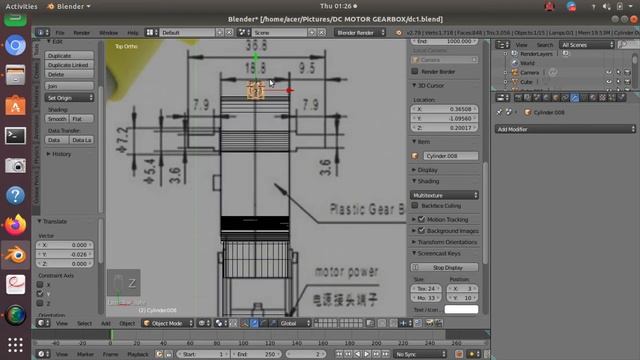640x360 pixels.
Task: Open the World properties tab icon
Action: [x=546, y=98]
